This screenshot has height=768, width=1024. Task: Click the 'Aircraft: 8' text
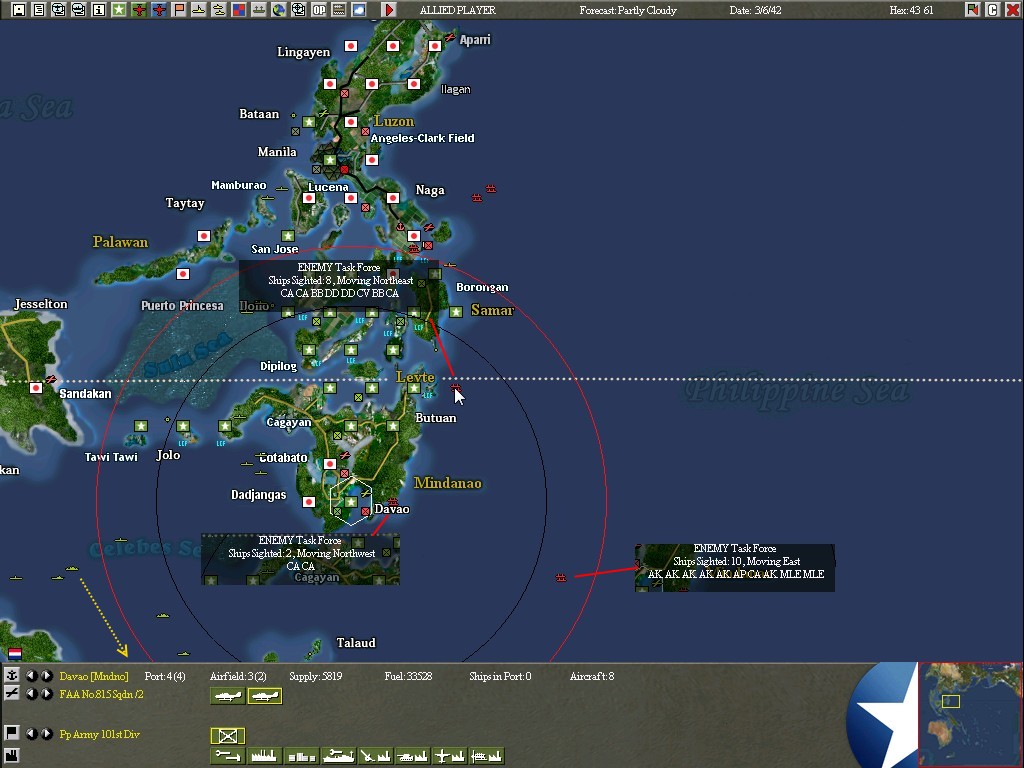(592, 677)
